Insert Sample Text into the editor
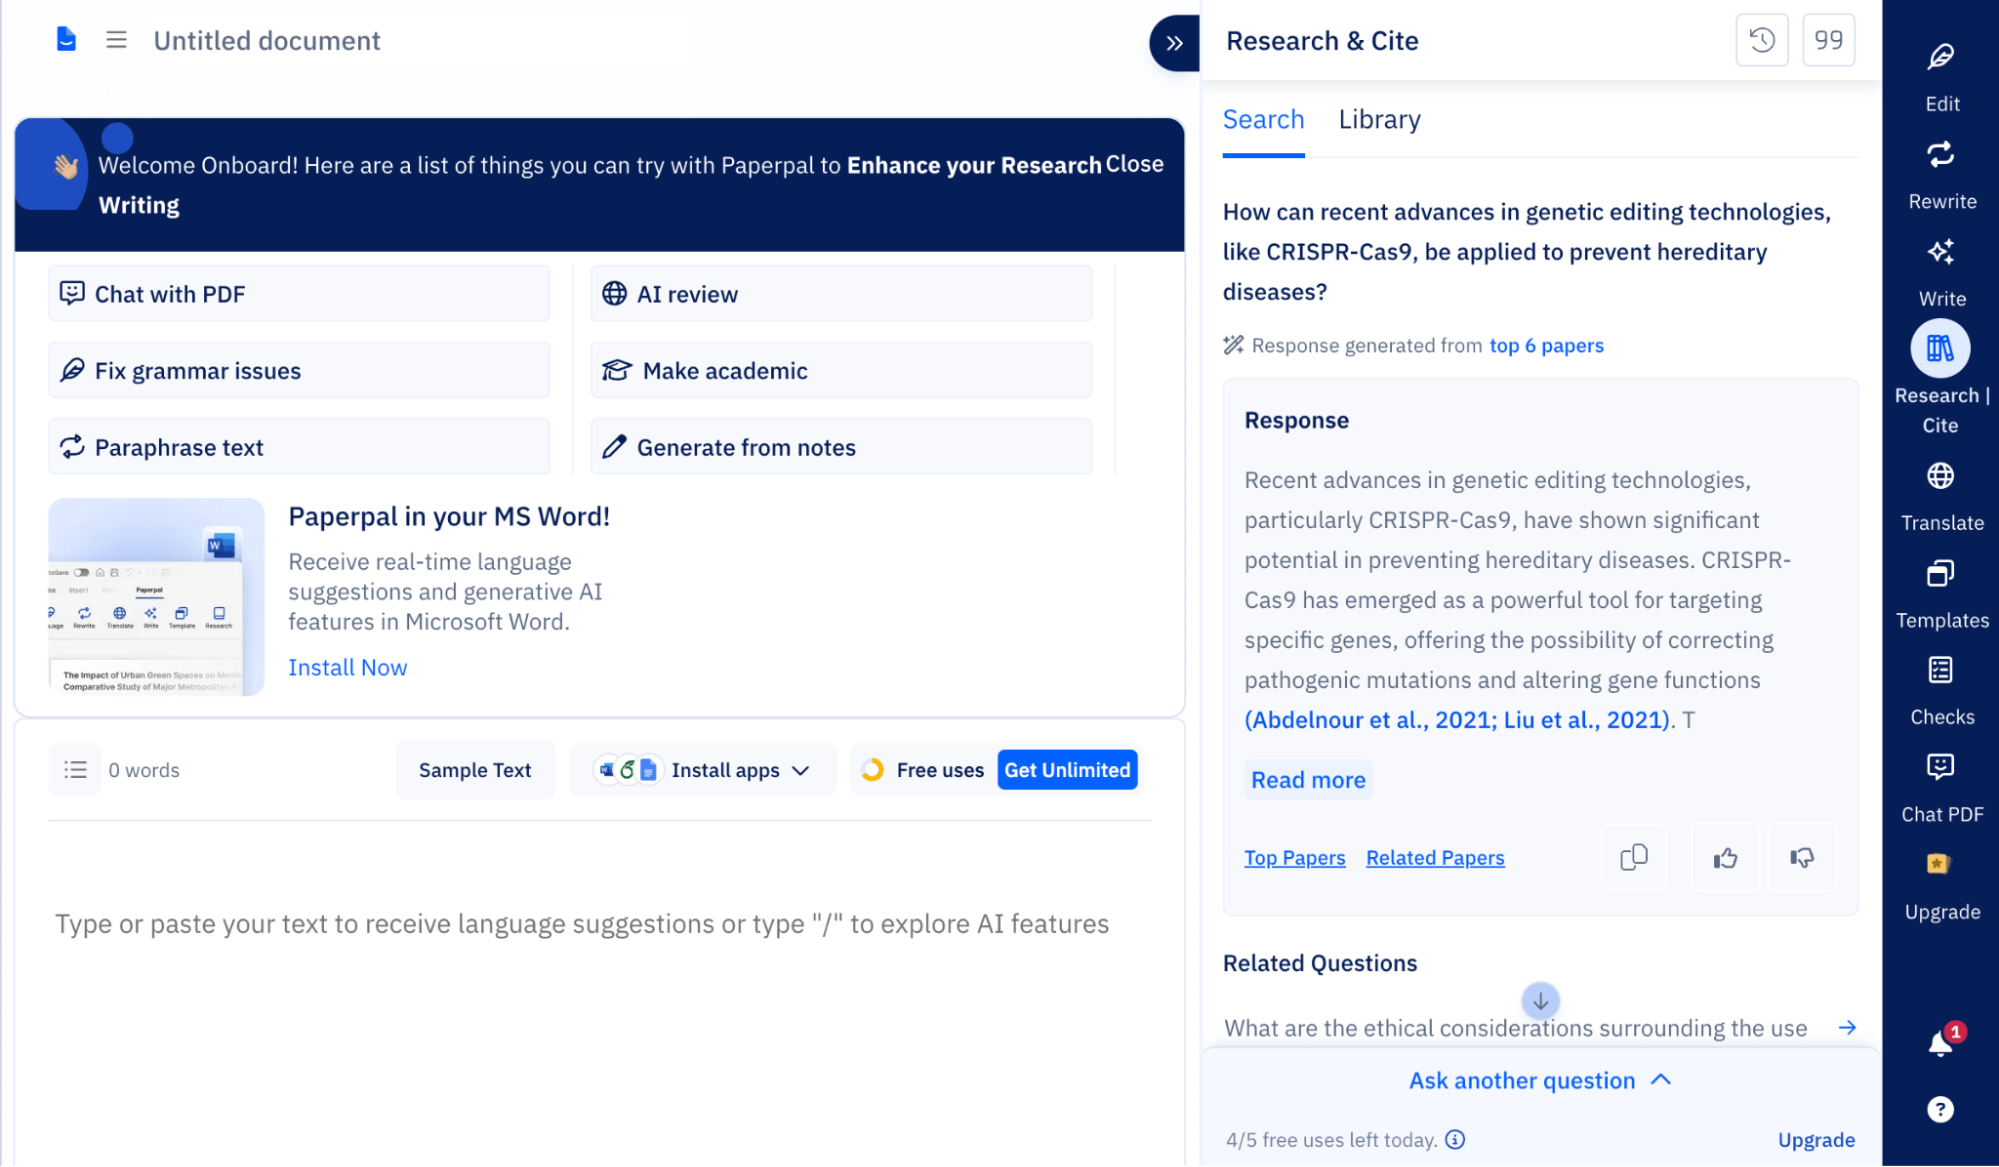Screen dimensions: 1999x1167 point(475,769)
